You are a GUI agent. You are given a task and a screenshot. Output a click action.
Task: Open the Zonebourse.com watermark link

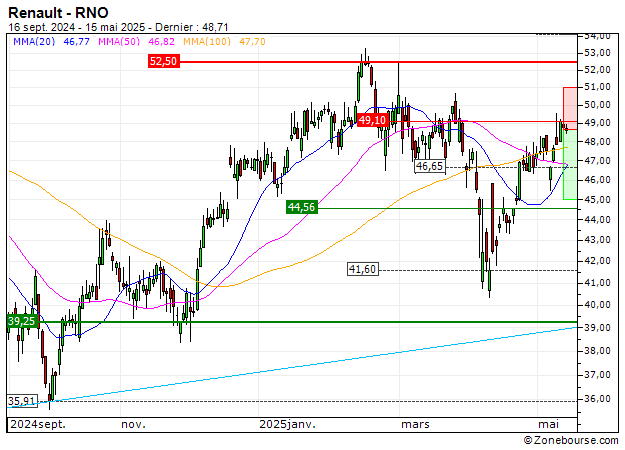pos(575,439)
